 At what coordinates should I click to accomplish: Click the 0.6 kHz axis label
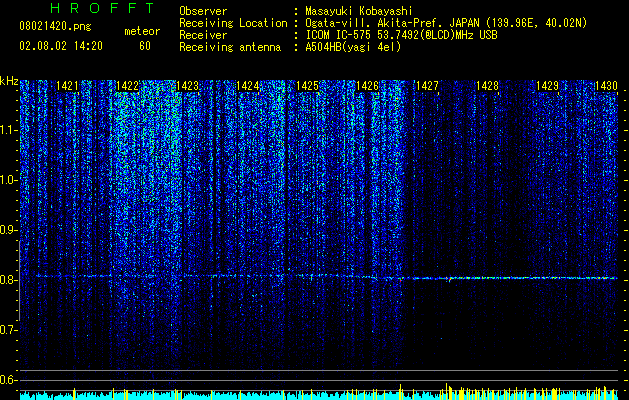[9, 380]
